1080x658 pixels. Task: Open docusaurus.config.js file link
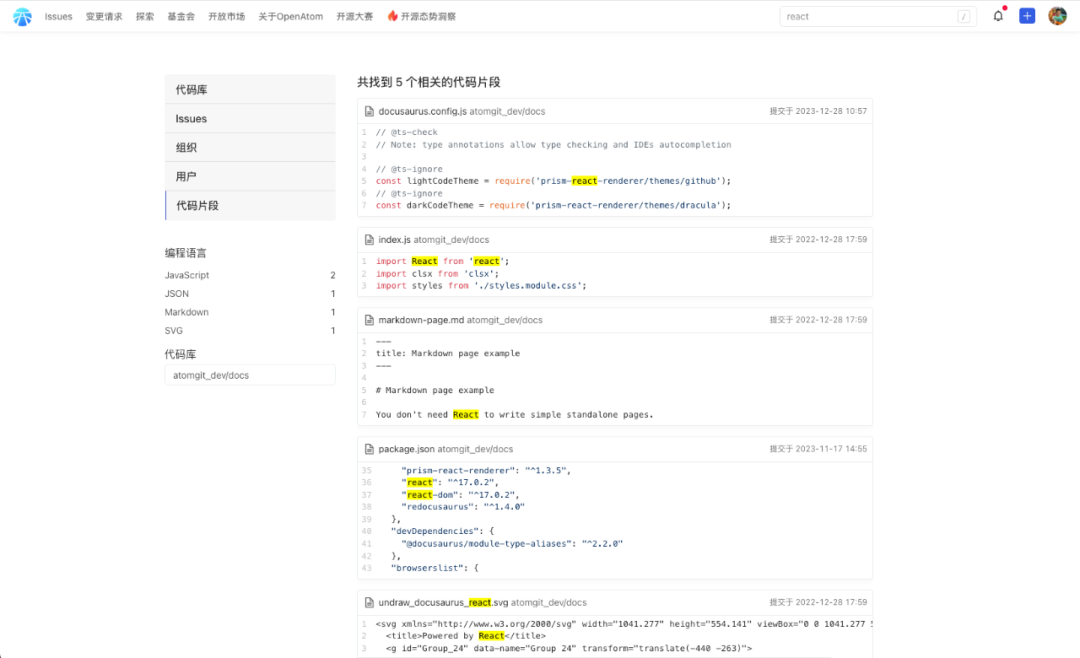[x=422, y=111]
